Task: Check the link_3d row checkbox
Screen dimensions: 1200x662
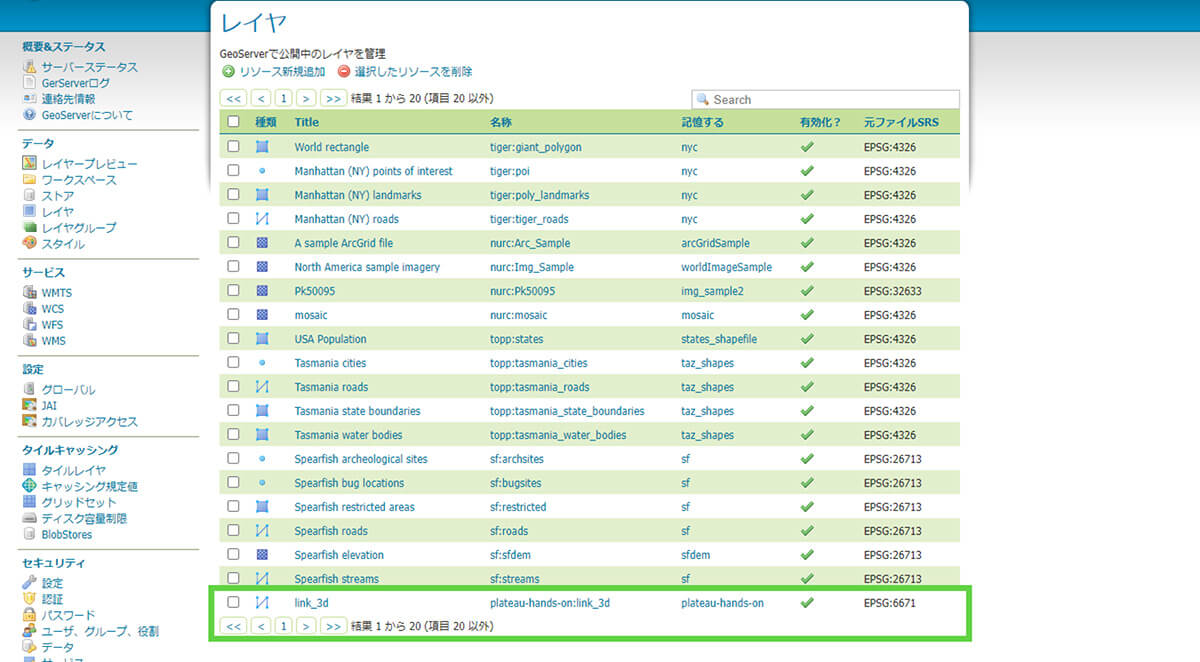Action: pos(234,602)
